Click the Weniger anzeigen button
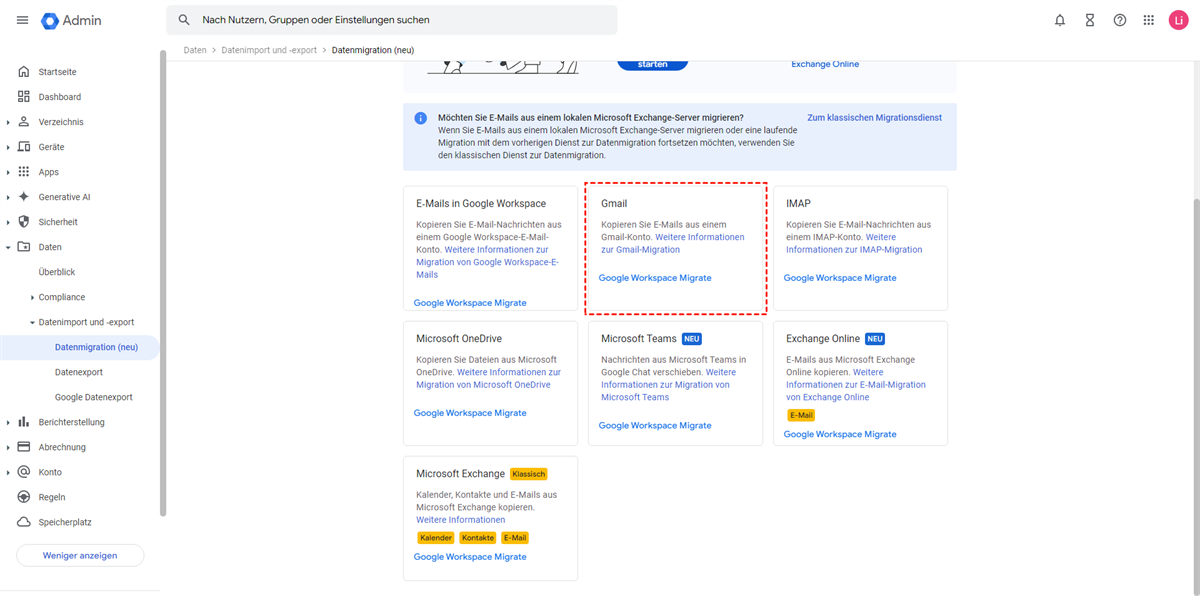1200x596 pixels. pyautogui.click(x=80, y=555)
